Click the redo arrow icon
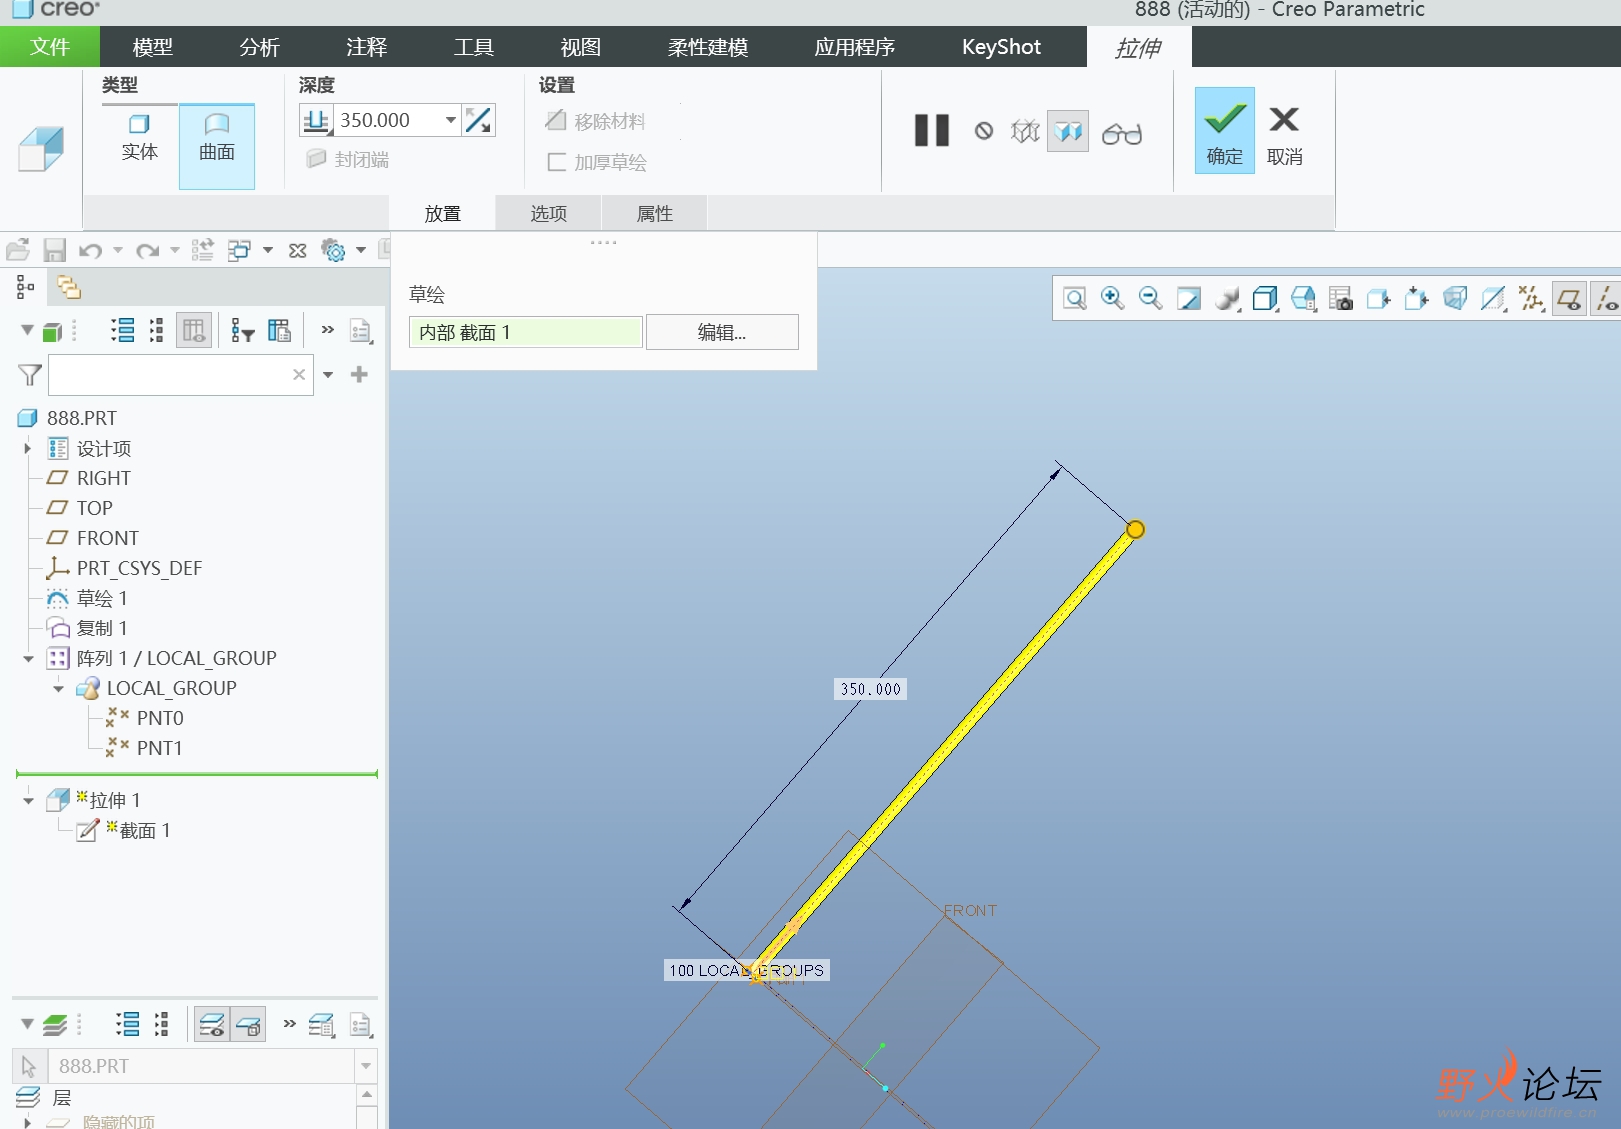Screen dimensions: 1621x1129 coord(148,250)
